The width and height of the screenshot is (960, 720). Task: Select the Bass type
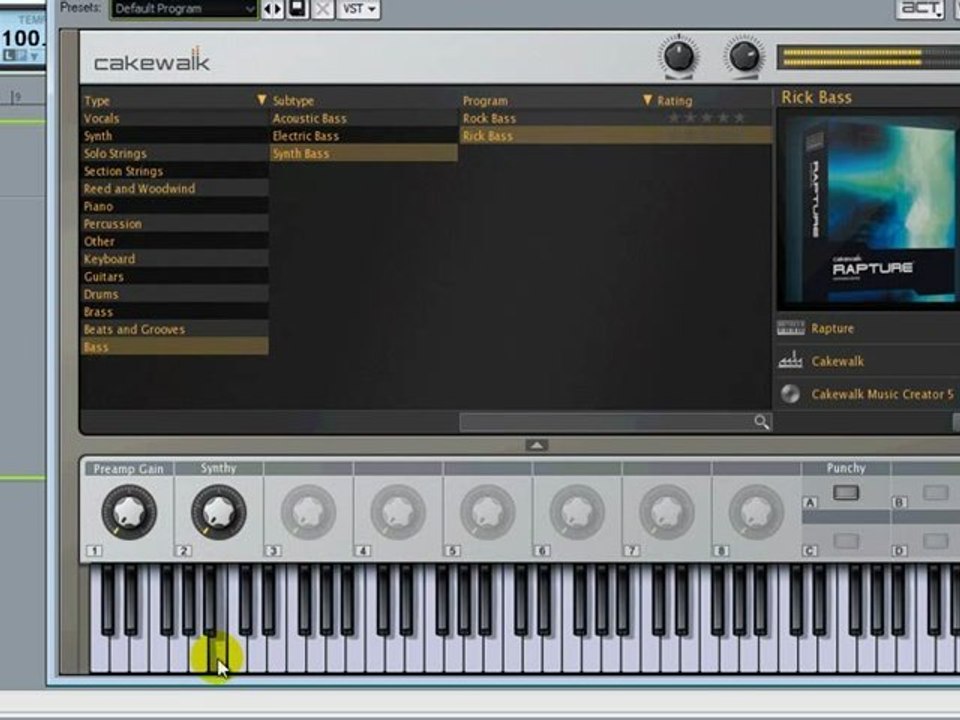[174, 347]
